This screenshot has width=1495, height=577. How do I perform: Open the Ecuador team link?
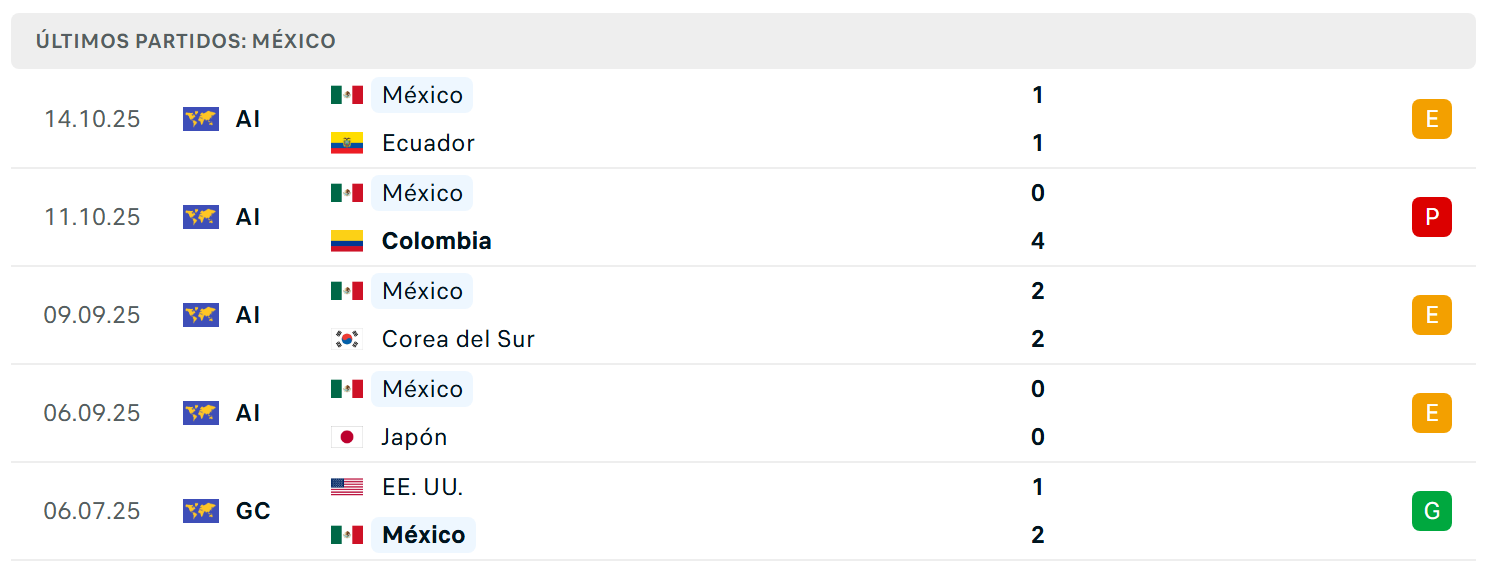pos(428,143)
